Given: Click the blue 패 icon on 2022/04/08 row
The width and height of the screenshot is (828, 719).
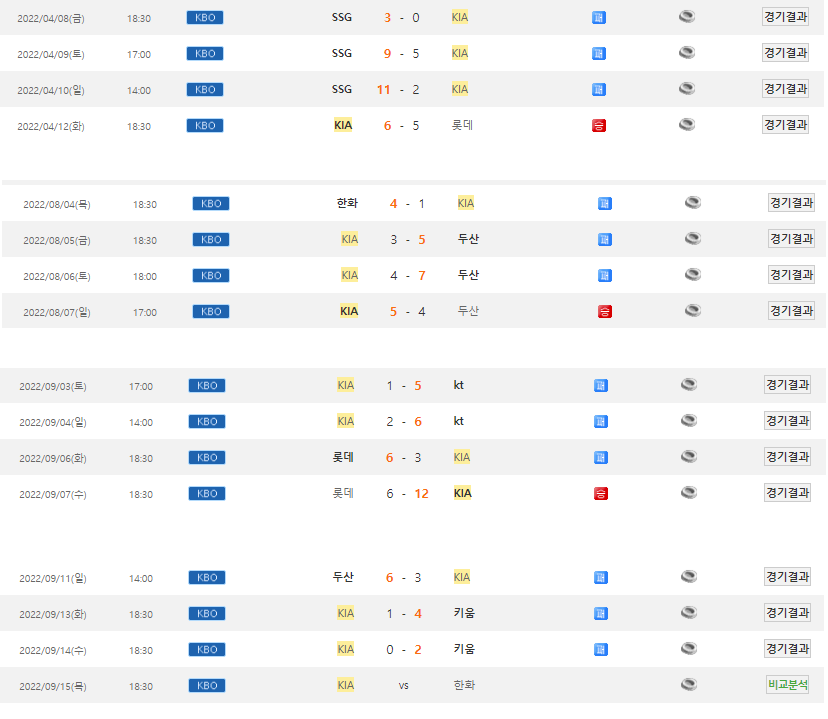Looking at the screenshot, I should 599,18.
